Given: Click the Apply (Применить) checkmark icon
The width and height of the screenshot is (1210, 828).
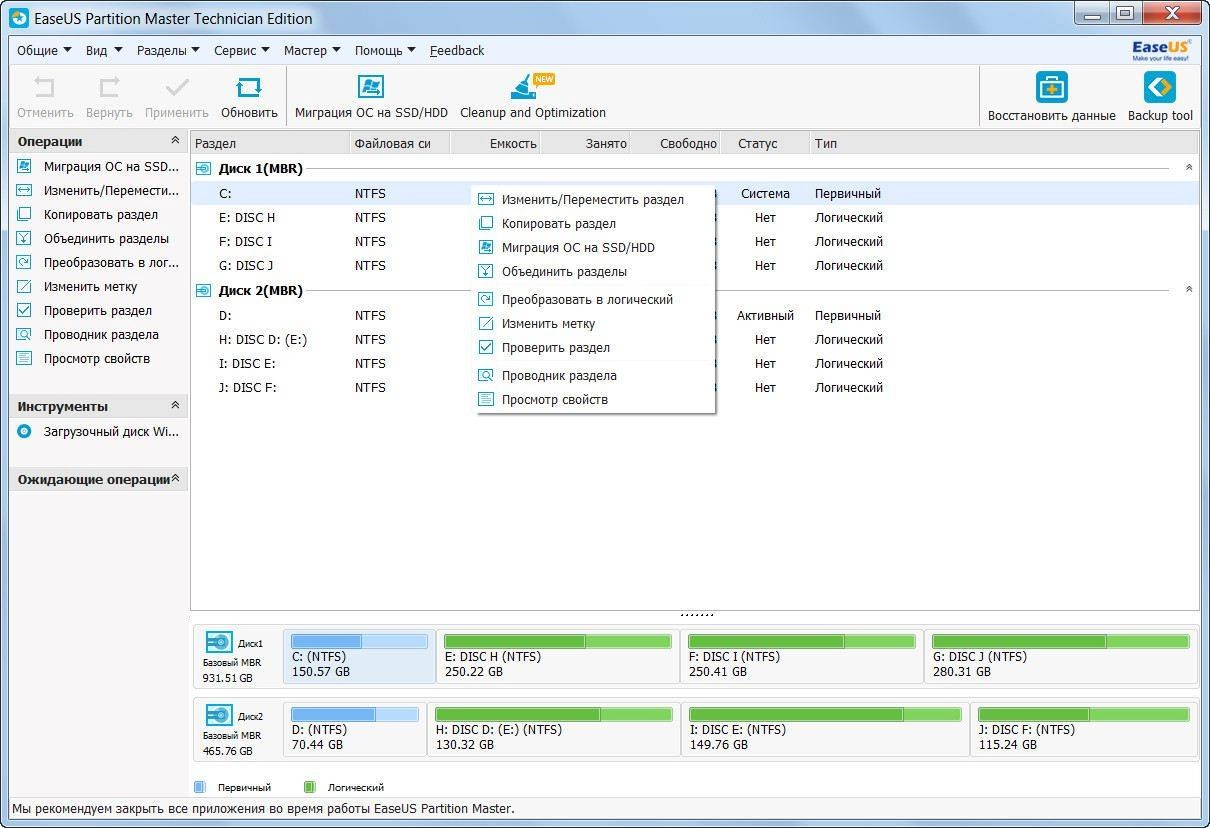Looking at the screenshot, I should [177, 87].
